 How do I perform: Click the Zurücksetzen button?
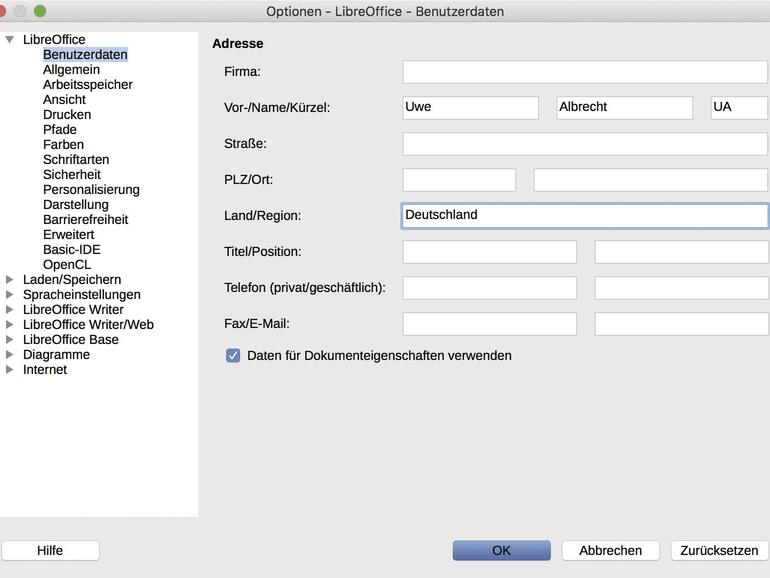719,550
